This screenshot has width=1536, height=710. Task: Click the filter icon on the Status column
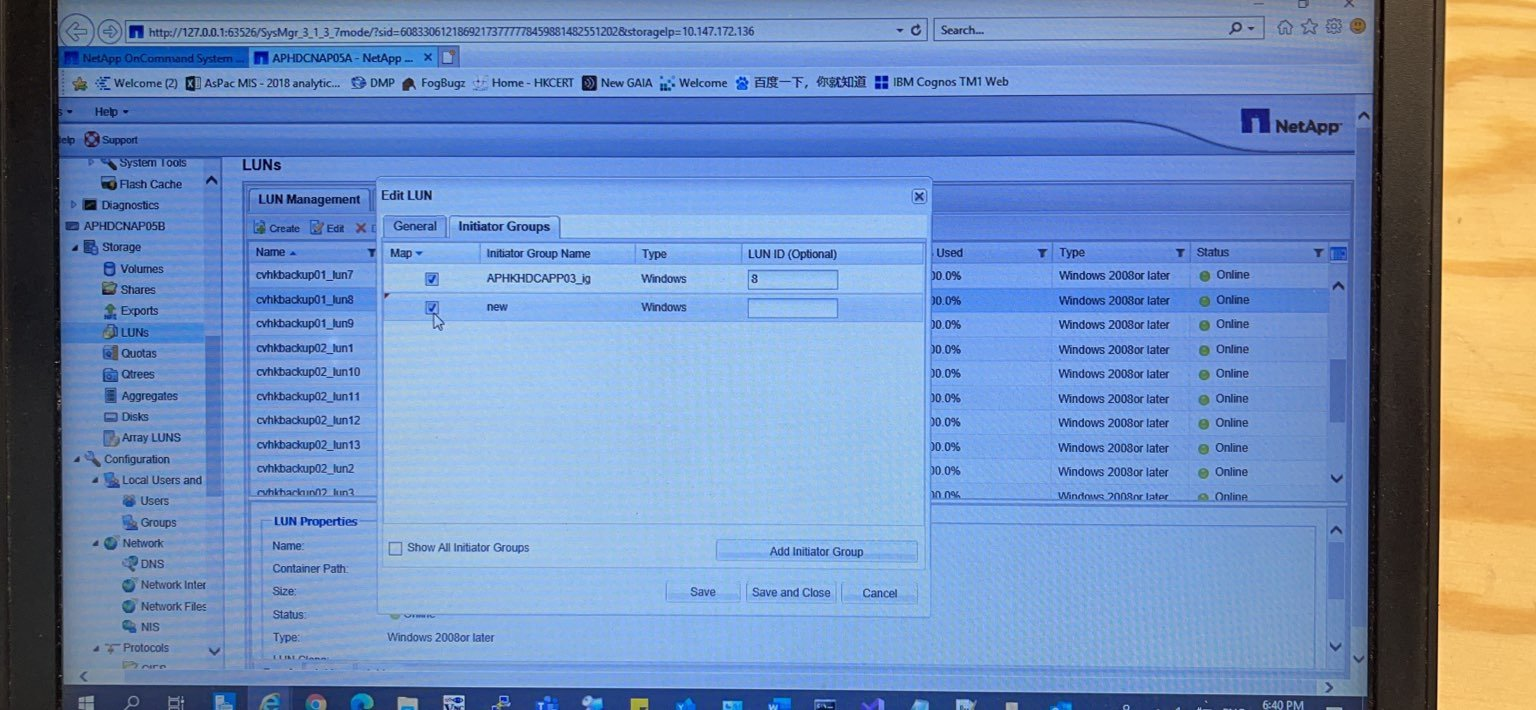1318,253
